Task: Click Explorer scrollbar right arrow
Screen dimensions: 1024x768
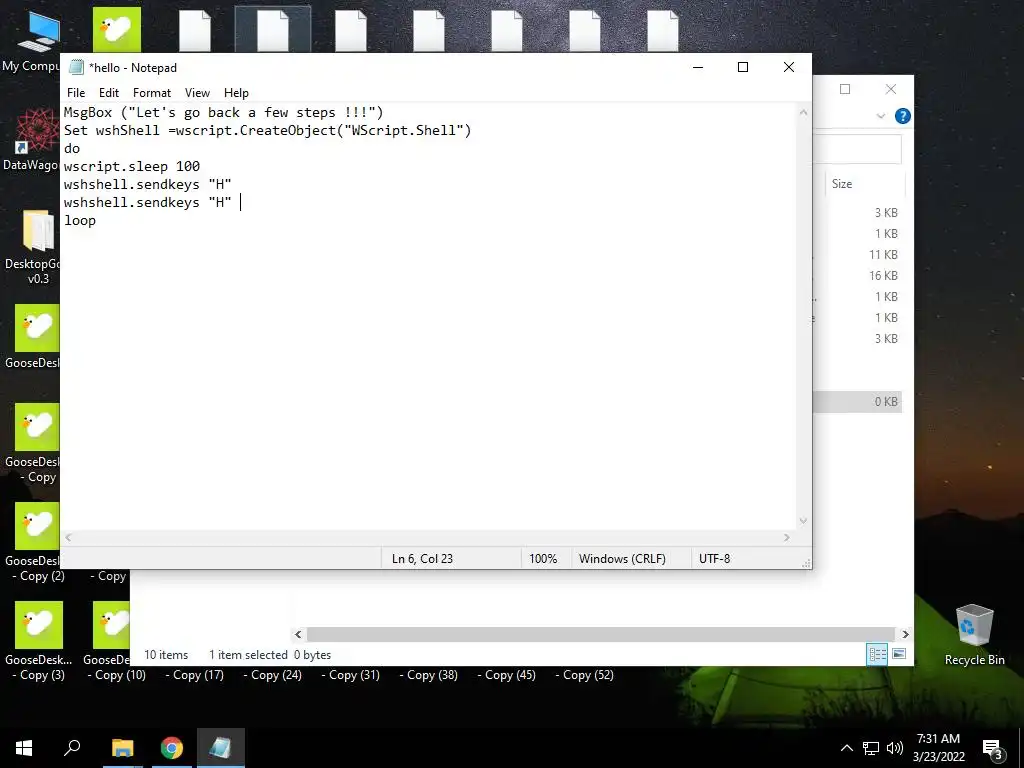Action: pyautogui.click(x=905, y=634)
